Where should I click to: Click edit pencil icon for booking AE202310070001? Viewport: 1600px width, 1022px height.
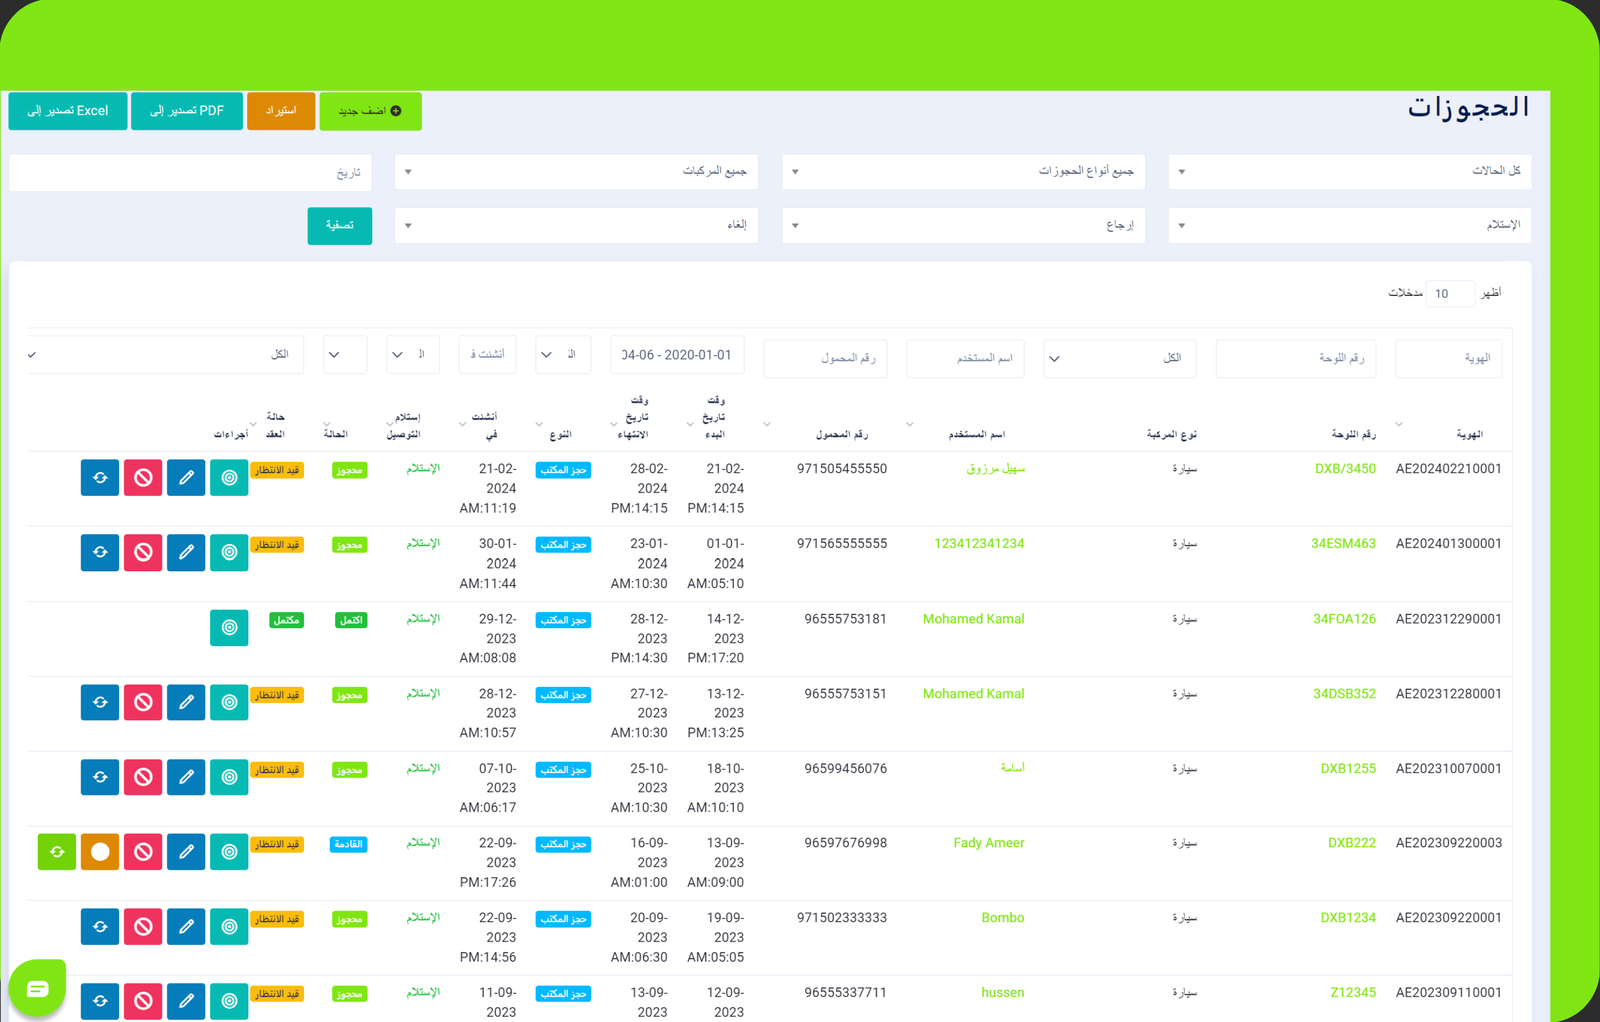(x=186, y=777)
